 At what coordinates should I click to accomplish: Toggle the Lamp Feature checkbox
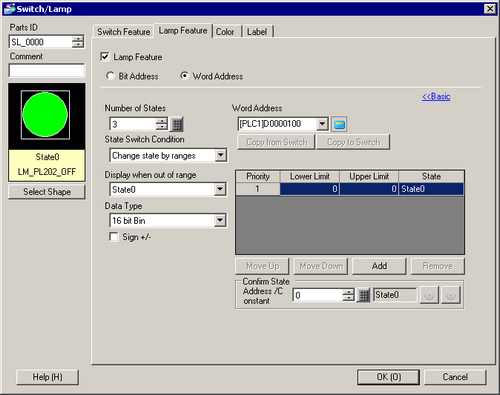point(105,57)
